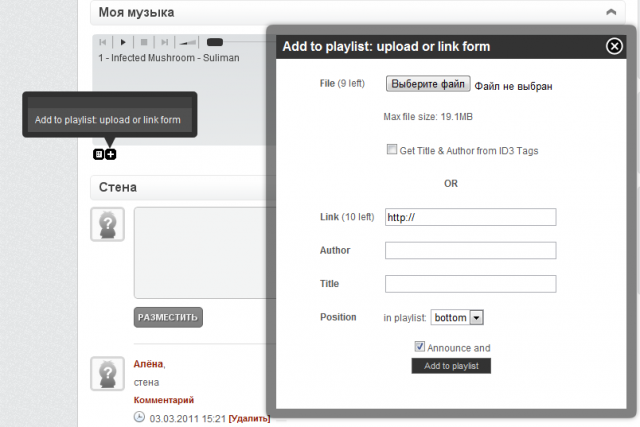This screenshot has width=640, height=427.
Task: Click the Add to playlist button
Action: pos(451,366)
